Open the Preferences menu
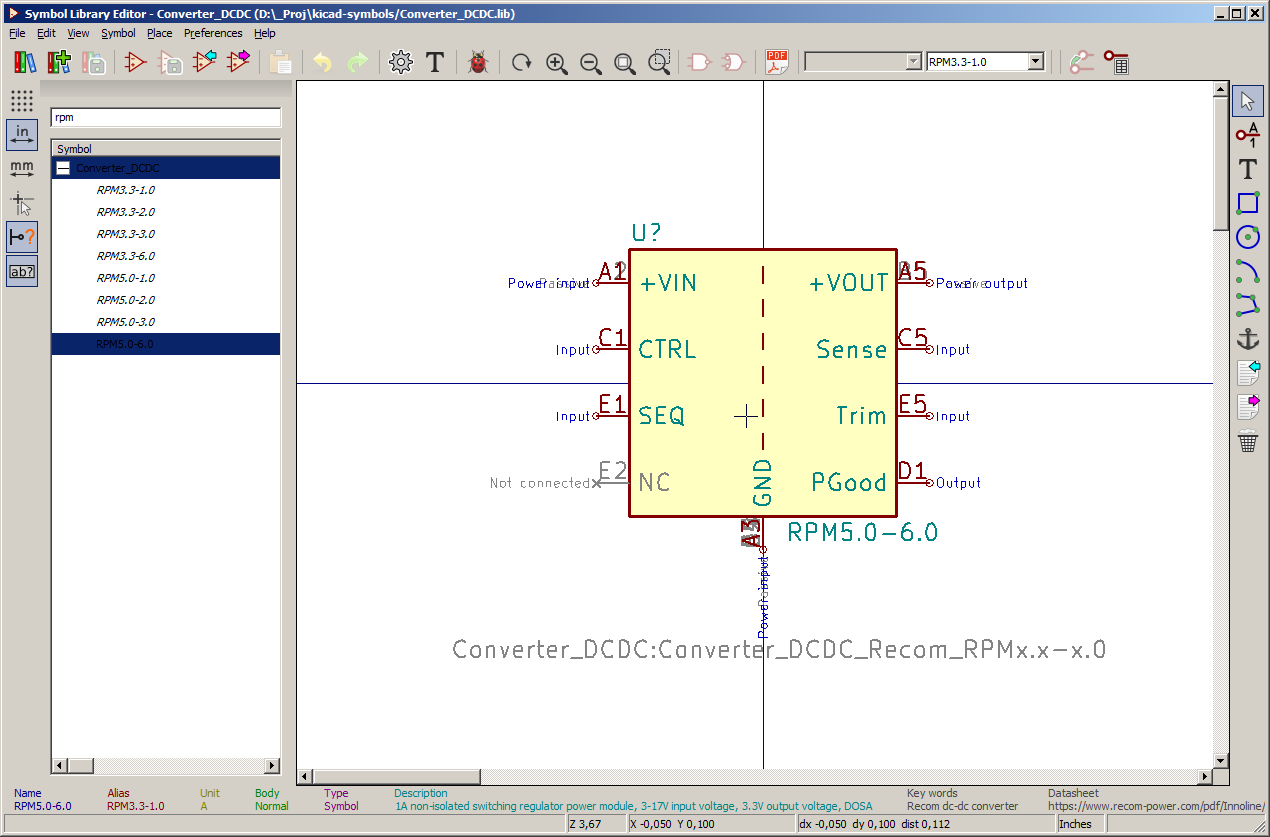The height and width of the screenshot is (837, 1270). point(212,33)
